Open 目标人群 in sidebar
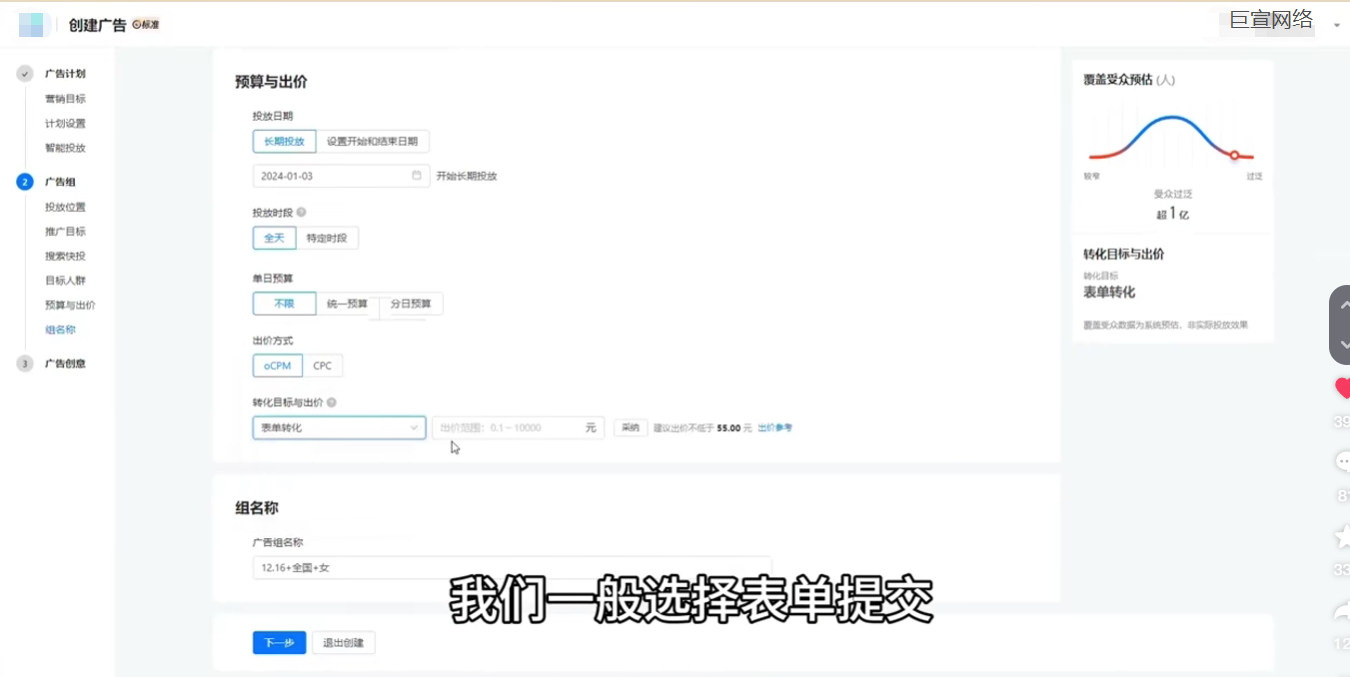1350x677 pixels. coord(65,281)
